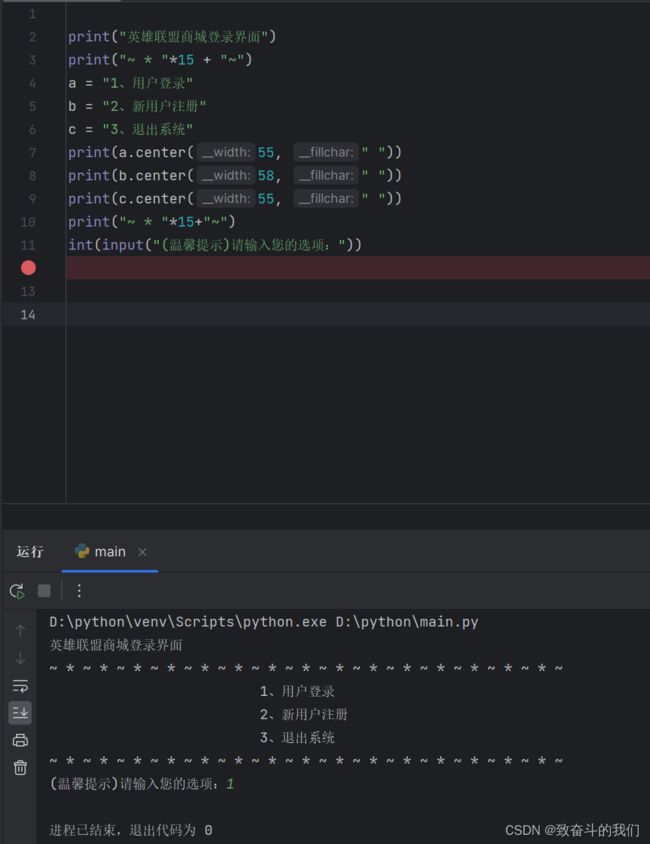Viewport: 650px width, 844px height.
Task: Click the Python icon on main tab
Action: coord(82,551)
